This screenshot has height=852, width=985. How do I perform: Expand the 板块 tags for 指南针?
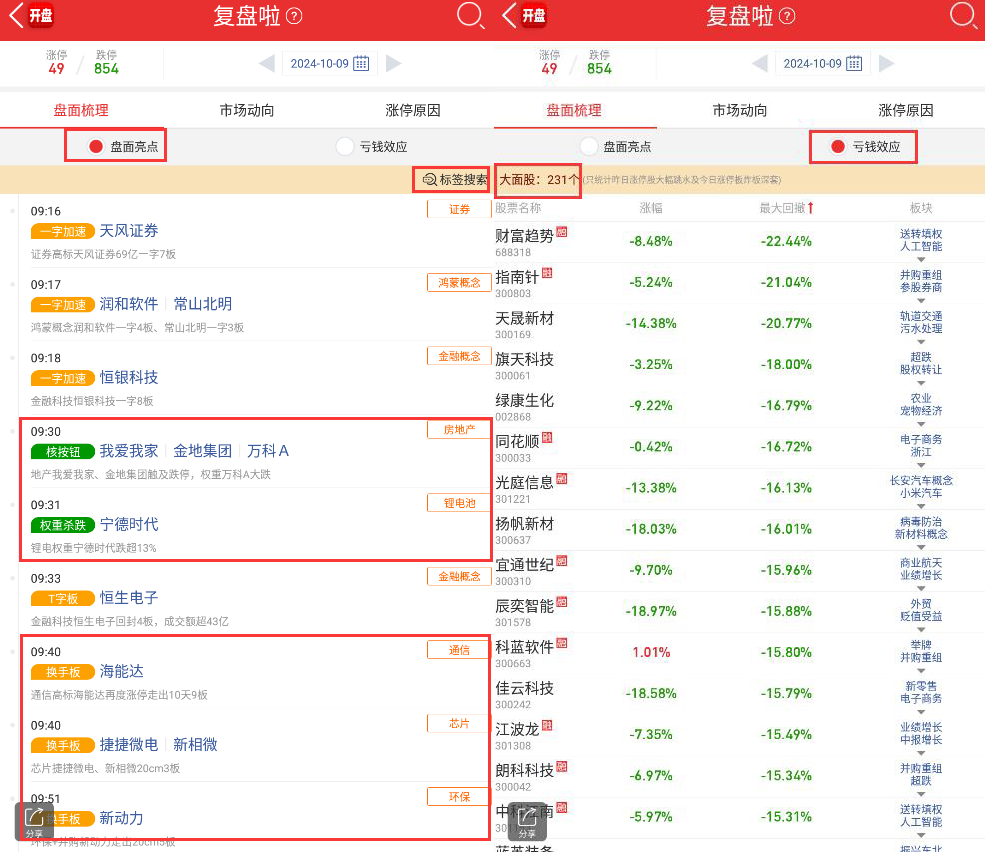(x=921, y=301)
